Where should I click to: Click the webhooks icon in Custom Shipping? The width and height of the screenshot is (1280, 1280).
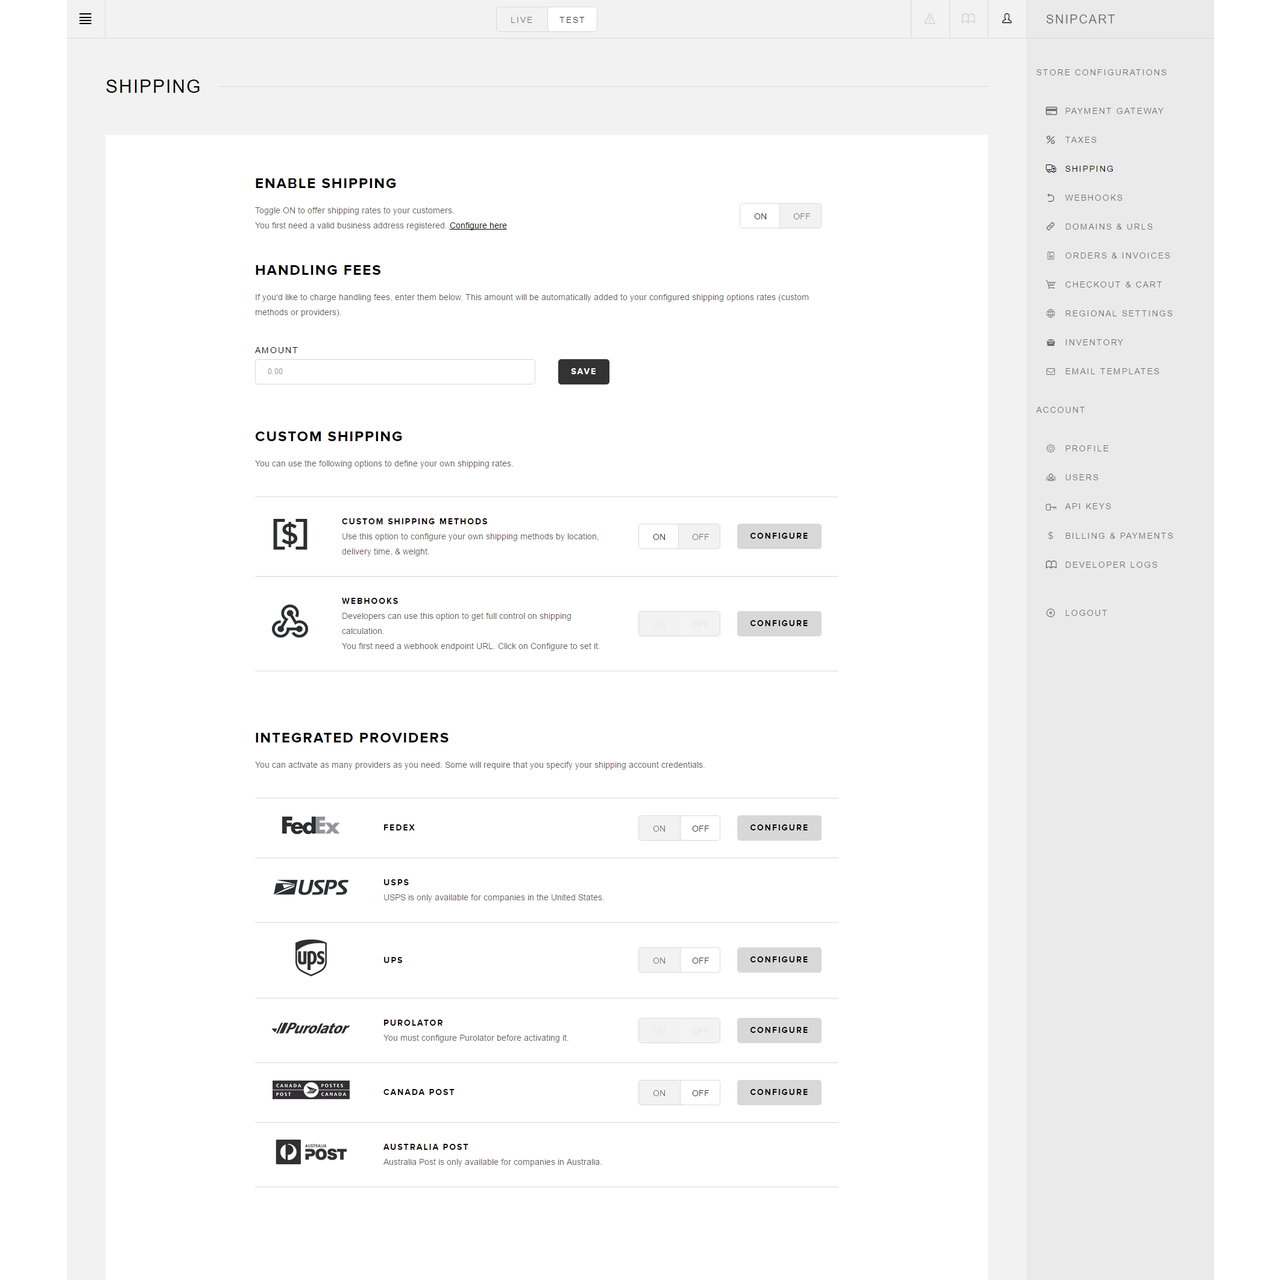click(290, 622)
